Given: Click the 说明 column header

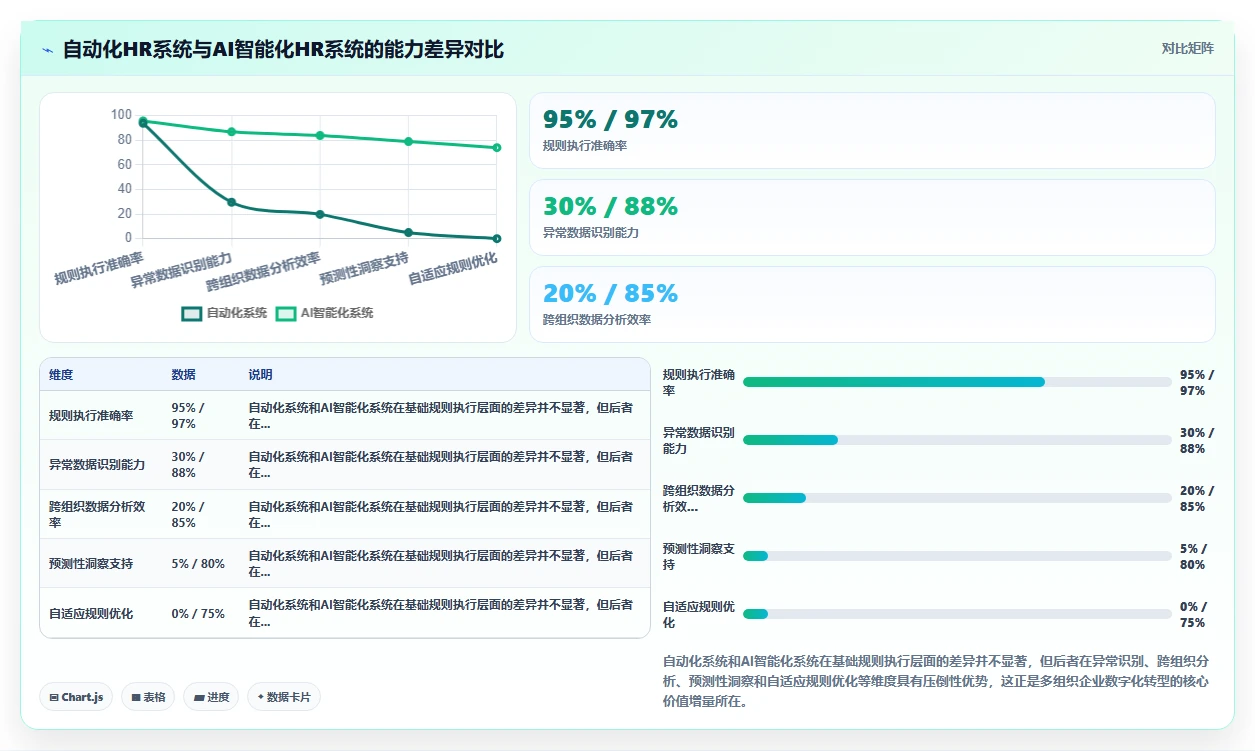Looking at the screenshot, I should click(260, 375).
